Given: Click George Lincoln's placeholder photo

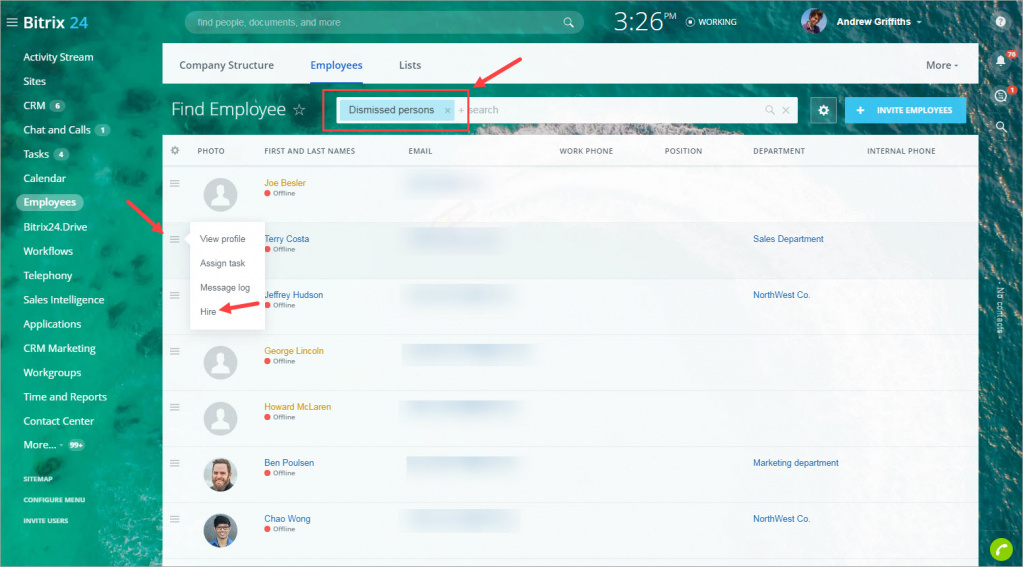Looking at the screenshot, I should (221, 362).
